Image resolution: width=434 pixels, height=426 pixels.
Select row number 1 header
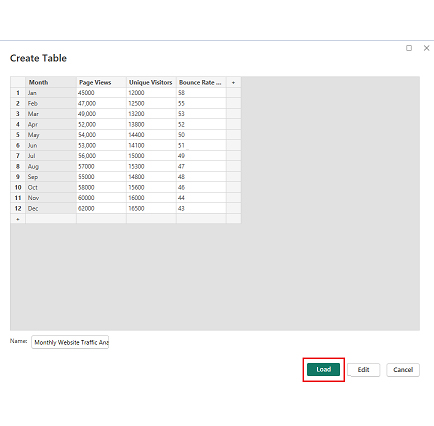click(x=18, y=93)
